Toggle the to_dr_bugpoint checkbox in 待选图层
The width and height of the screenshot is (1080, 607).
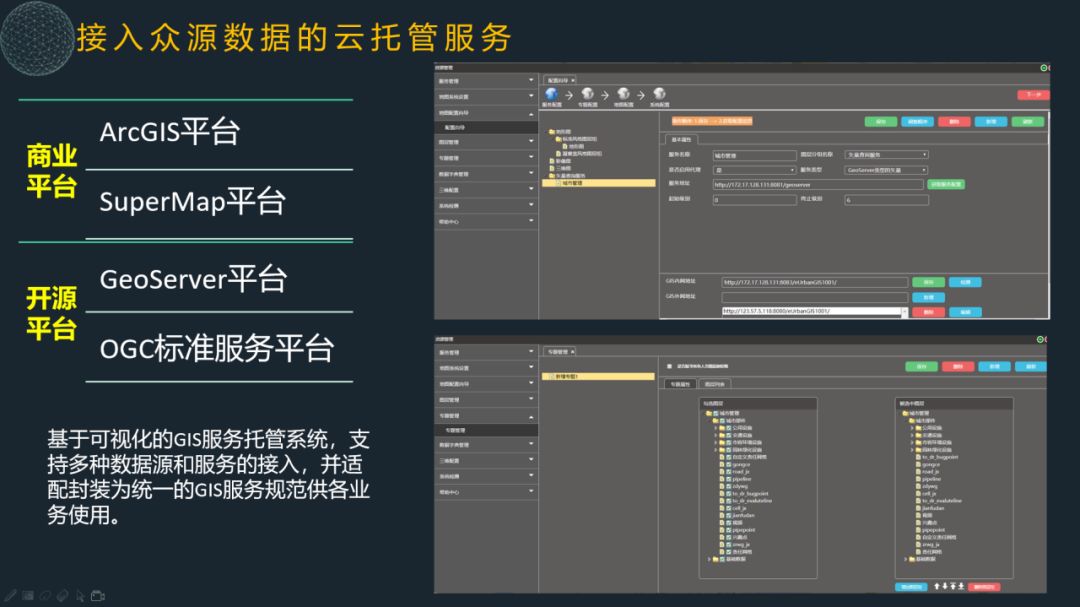coord(729,493)
